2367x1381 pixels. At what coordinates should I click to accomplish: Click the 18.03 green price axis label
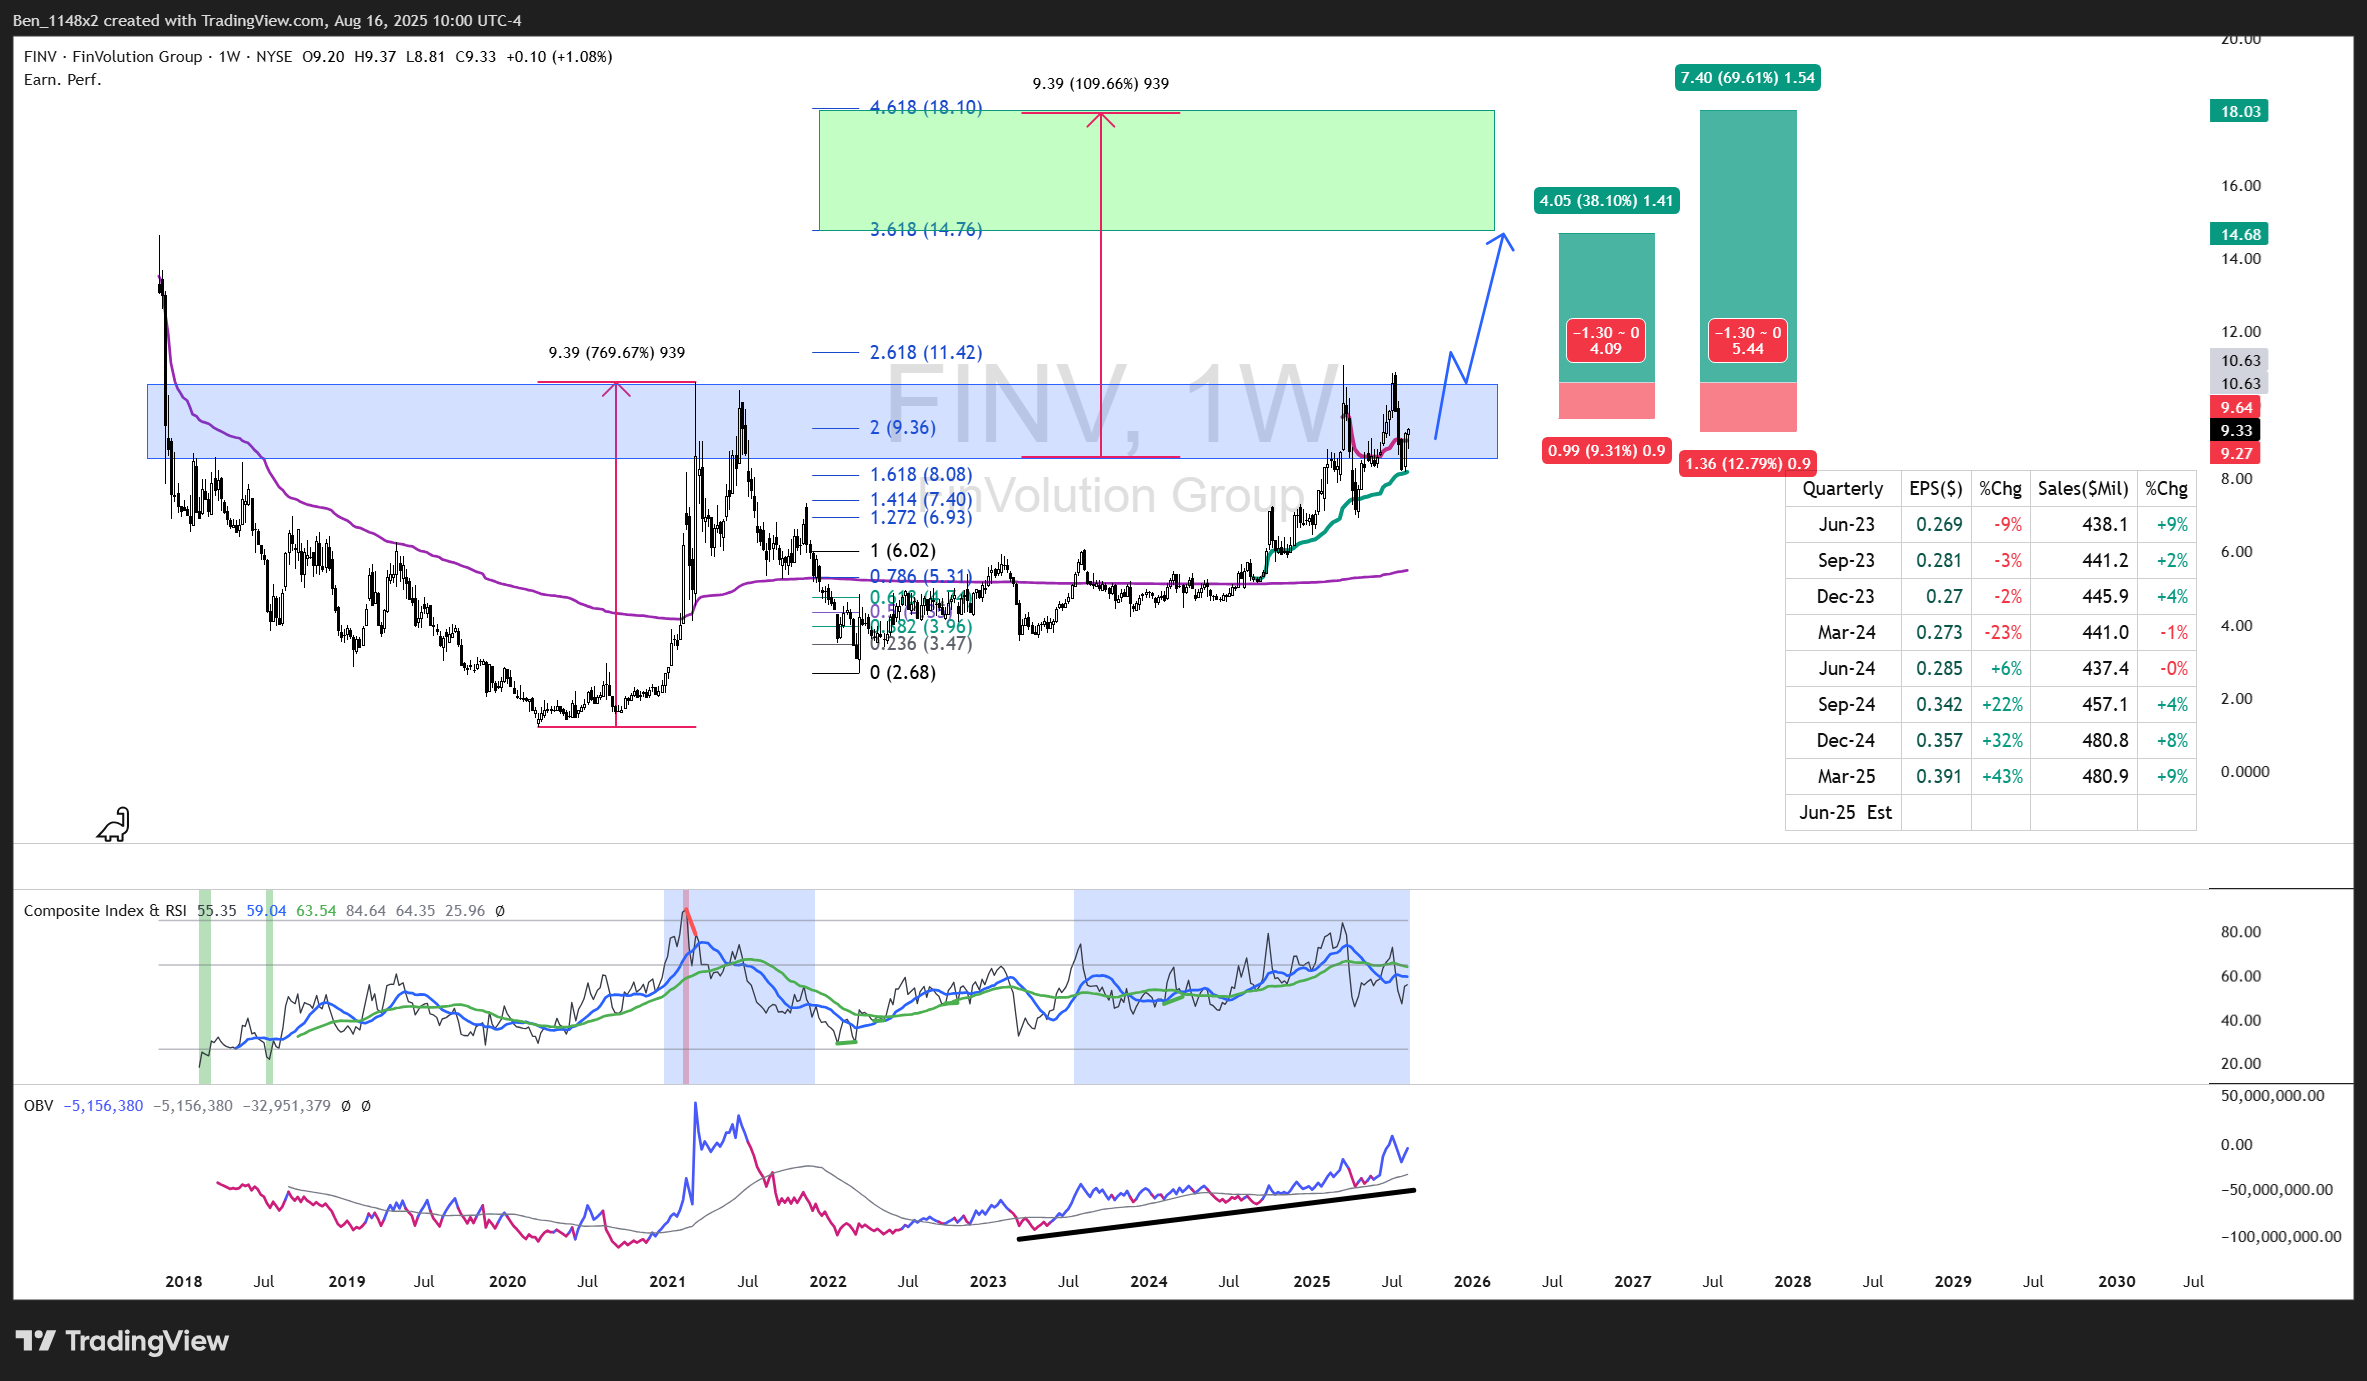click(2239, 111)
